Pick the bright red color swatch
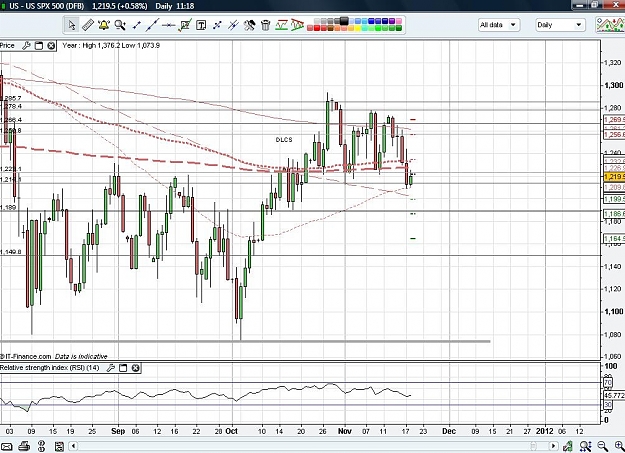This screenshot has height=453, width=625. coord(317,28)
